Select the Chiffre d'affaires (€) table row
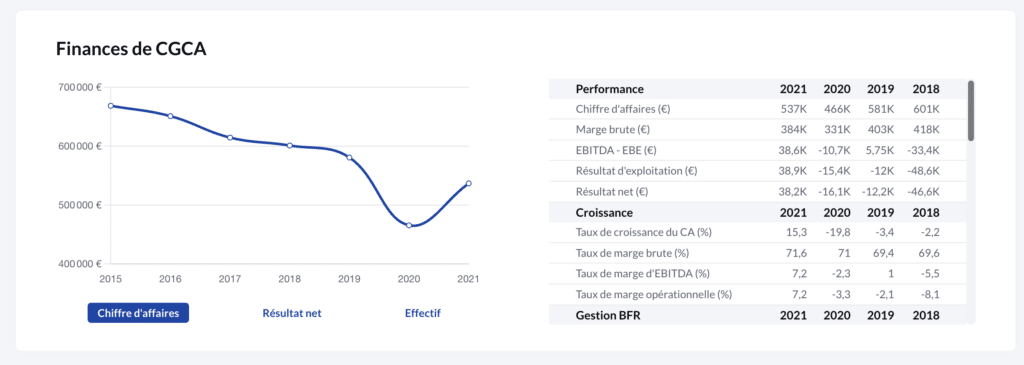This screenshot has width=1024, height=365. [x=758, y=109]
